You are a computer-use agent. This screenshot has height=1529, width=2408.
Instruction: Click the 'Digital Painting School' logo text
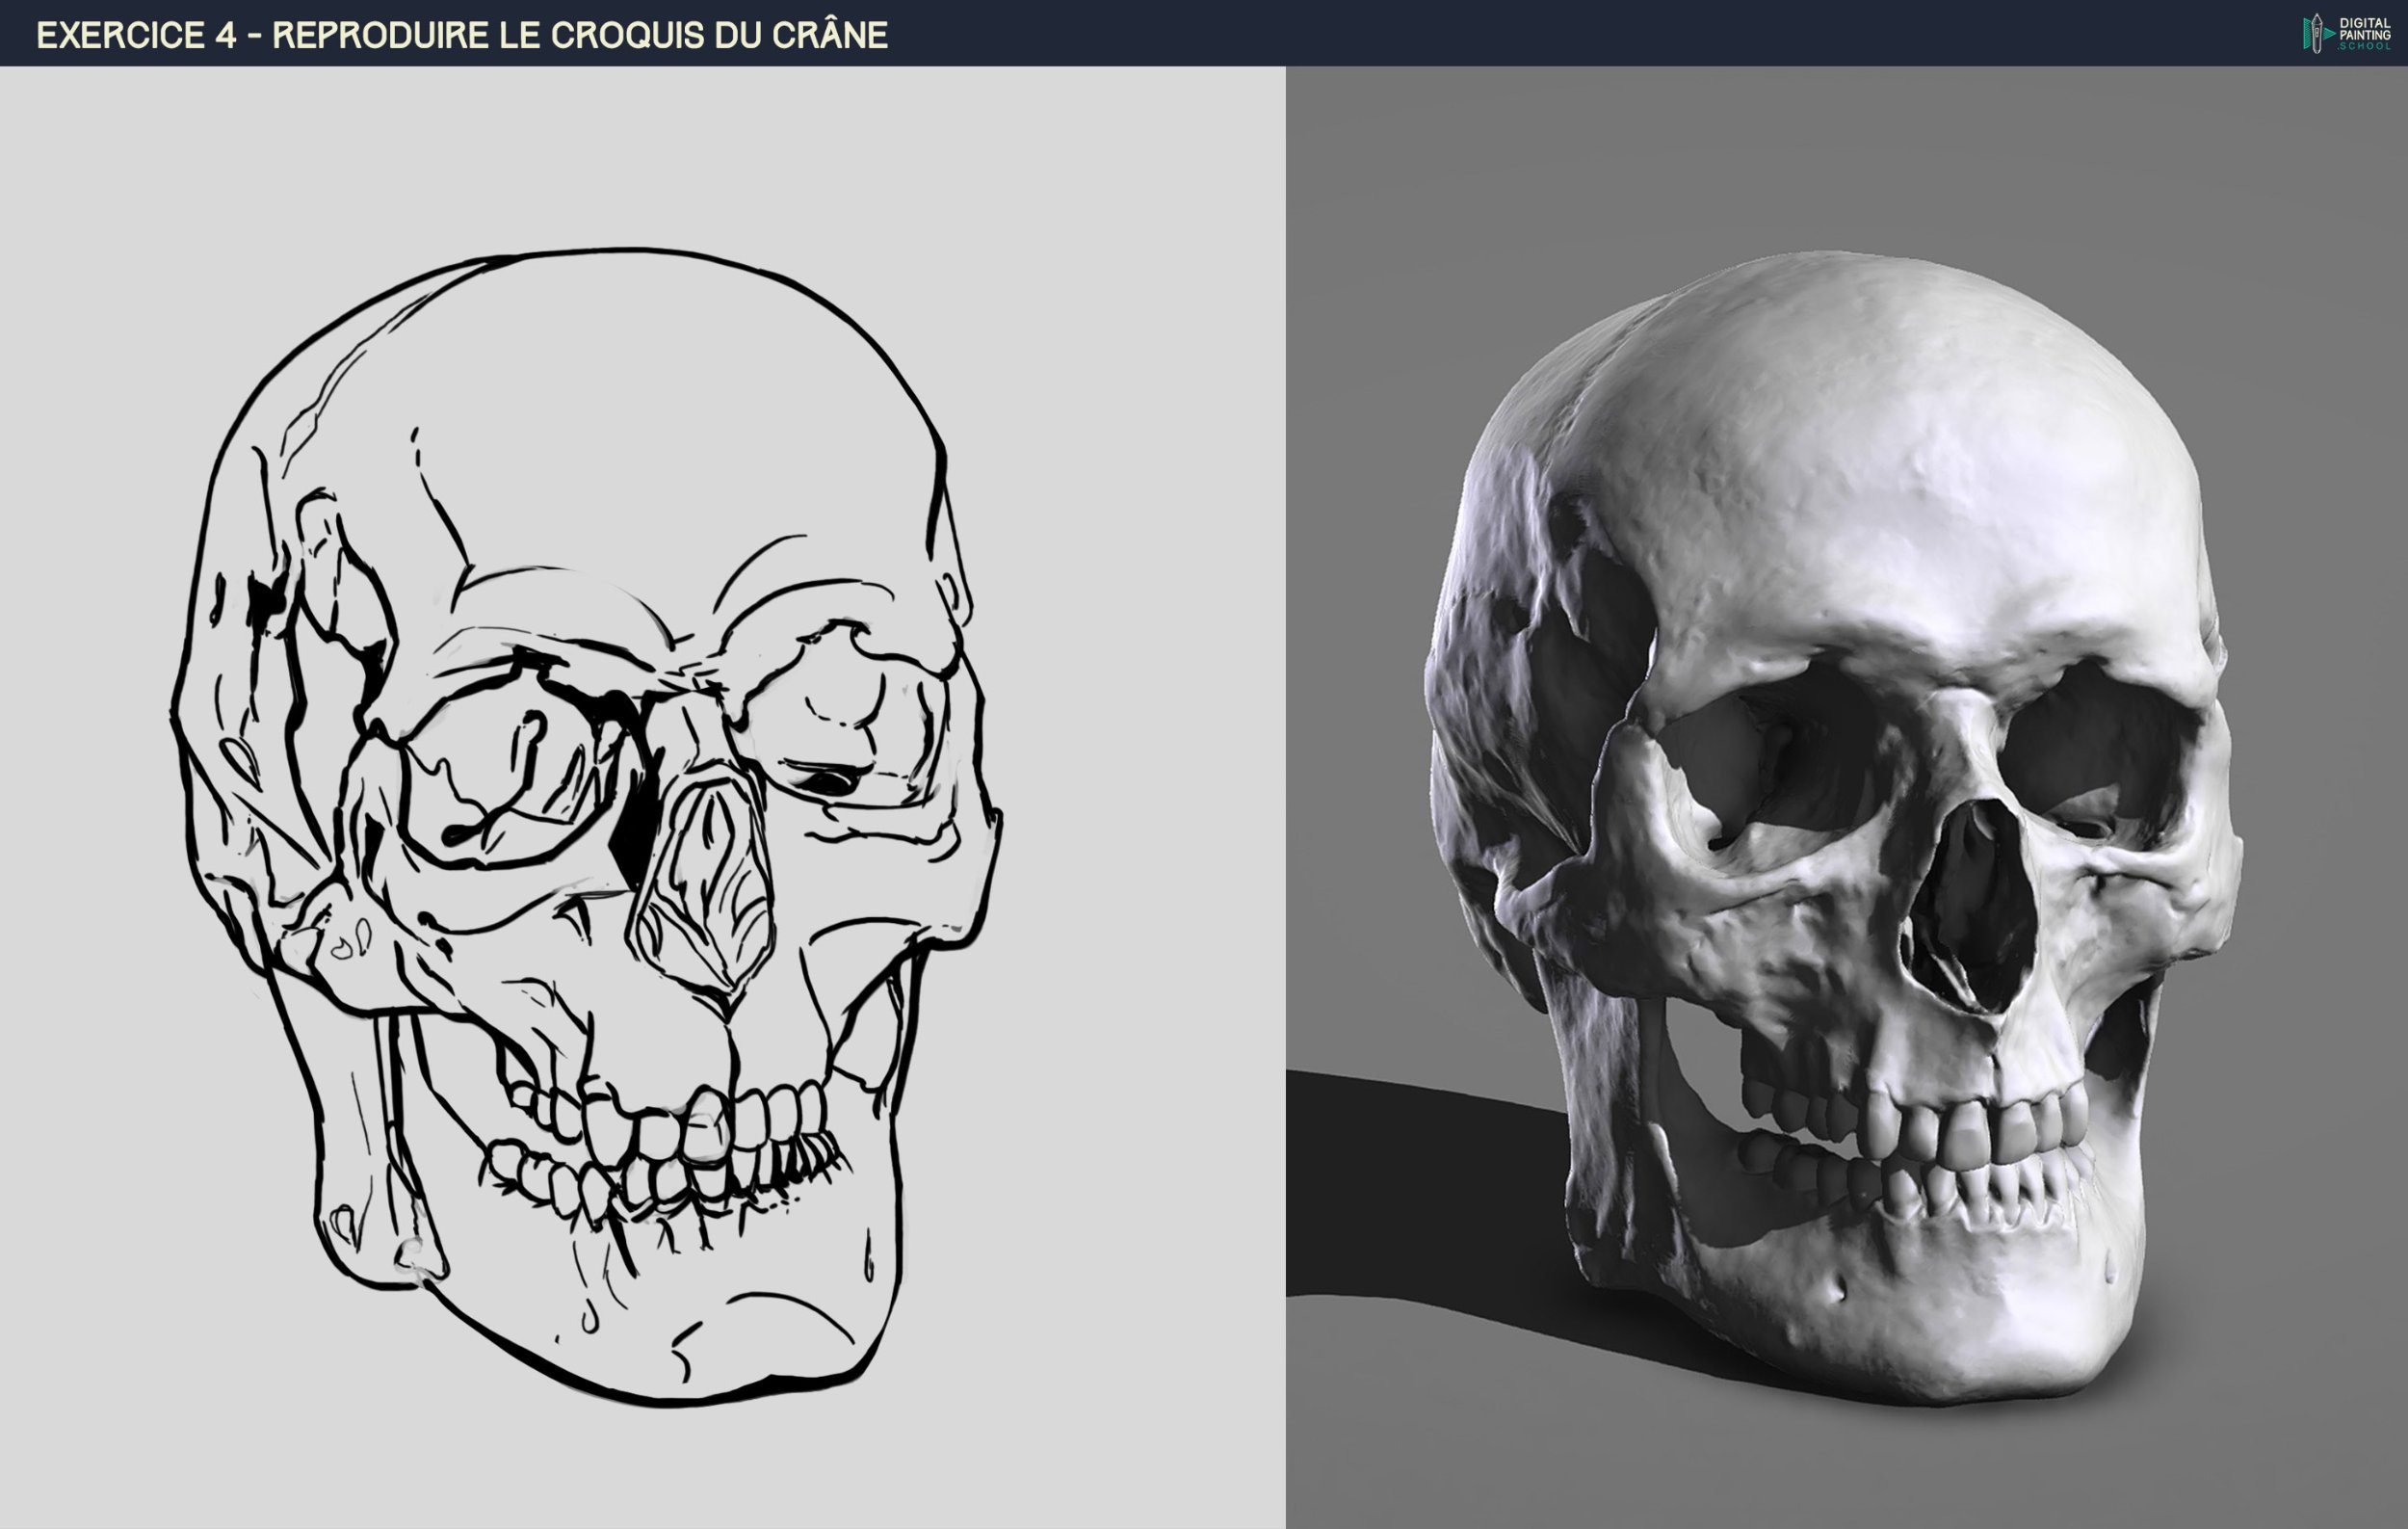pyautogui.click(x=2364, y=33)
